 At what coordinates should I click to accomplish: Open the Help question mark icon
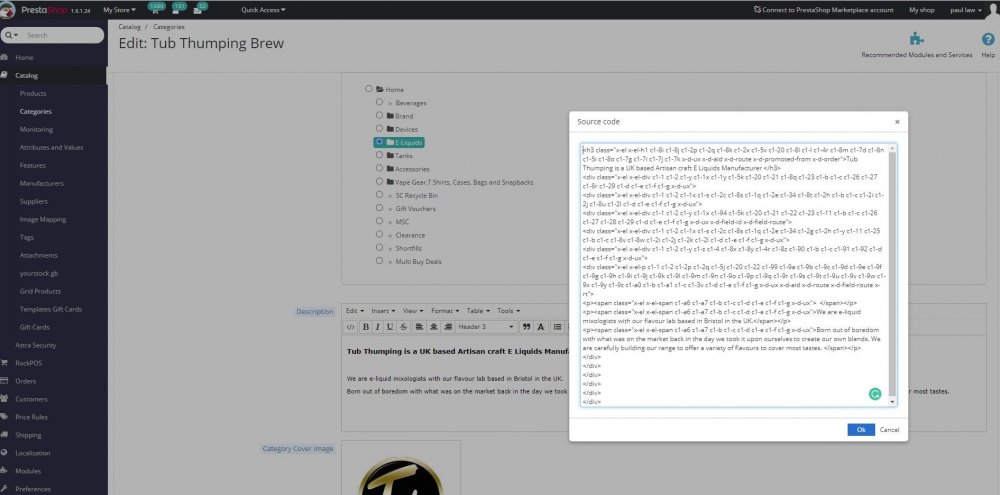[x=988, y=39]
